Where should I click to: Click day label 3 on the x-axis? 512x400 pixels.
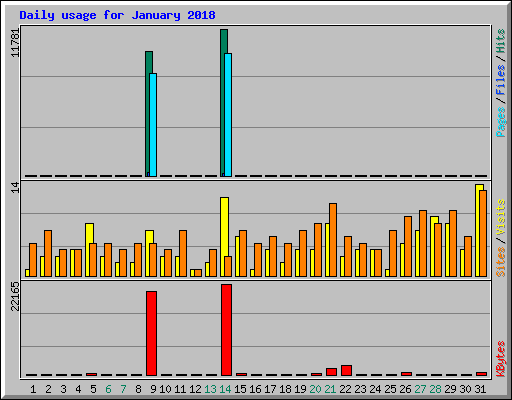pos(63,389)
